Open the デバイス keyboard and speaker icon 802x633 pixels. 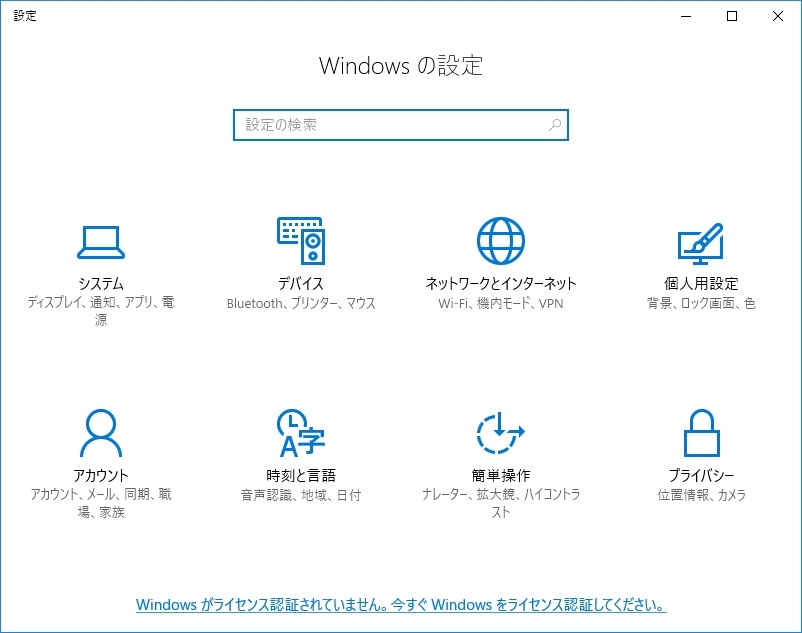tap(301, 241)
